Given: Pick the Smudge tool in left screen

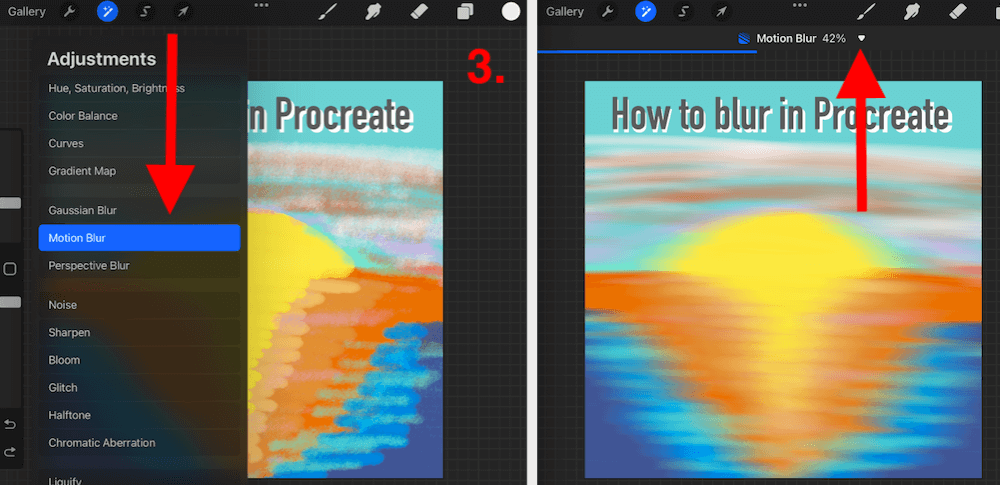Looking at the screenshot, I should click(373, 11).
